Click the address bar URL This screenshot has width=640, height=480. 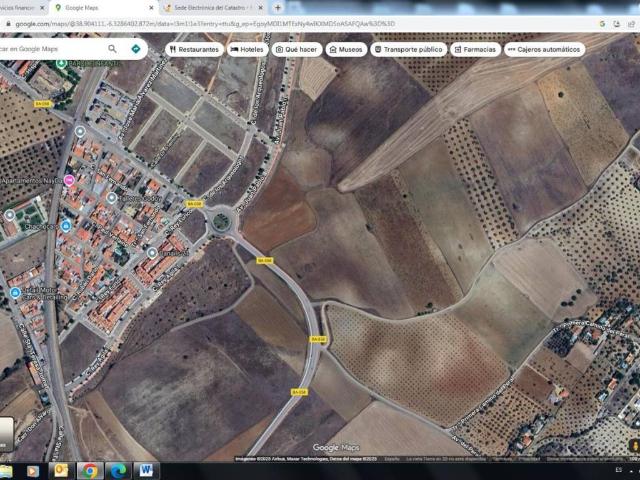tap(205, 24)
